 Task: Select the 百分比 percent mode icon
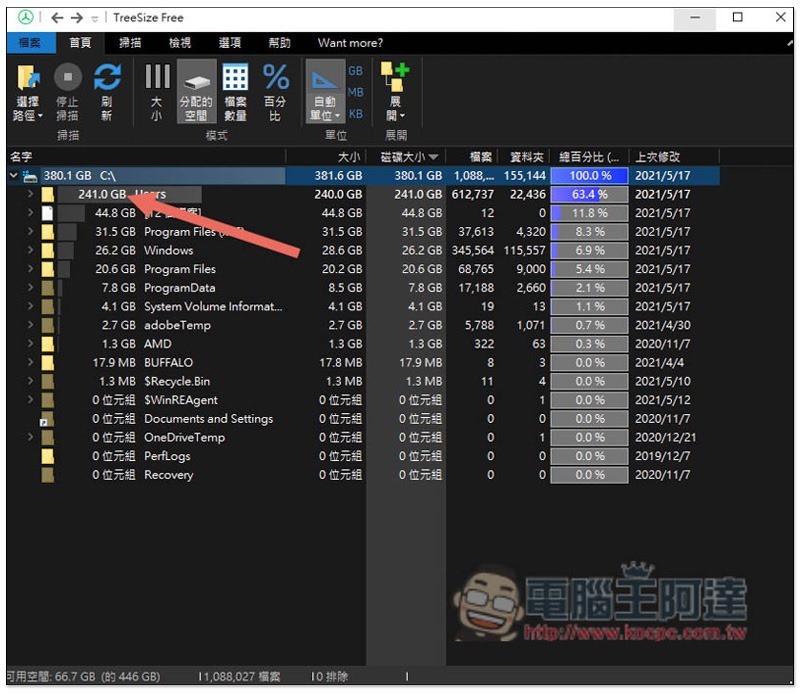click(x=275, y=78)
